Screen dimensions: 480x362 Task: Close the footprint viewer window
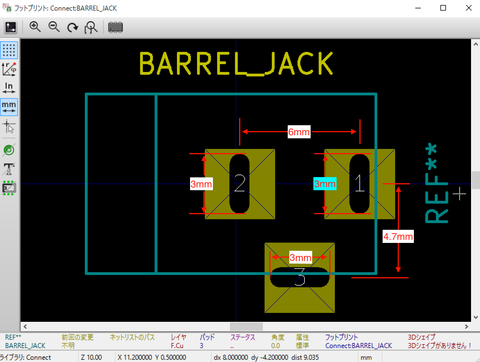pyautogui.click(x=469, y=8)
